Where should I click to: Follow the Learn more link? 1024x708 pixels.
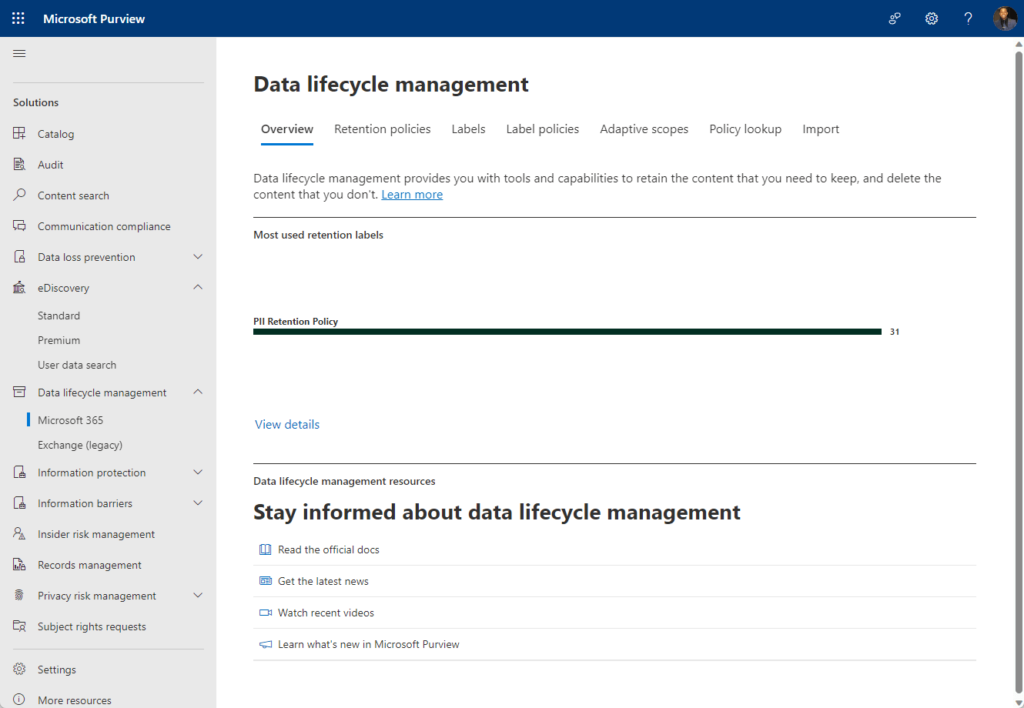[x=412, y=195]
